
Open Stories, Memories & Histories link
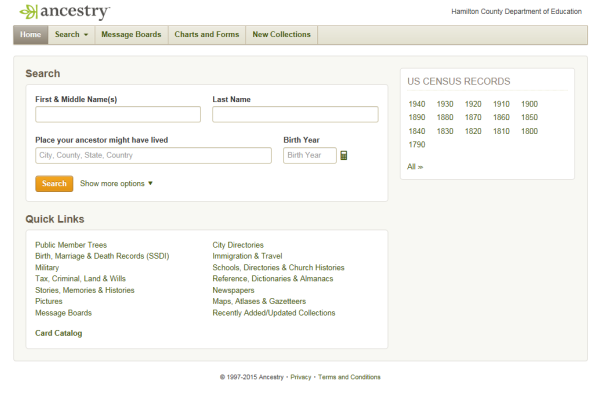click(x=85, y=290)
